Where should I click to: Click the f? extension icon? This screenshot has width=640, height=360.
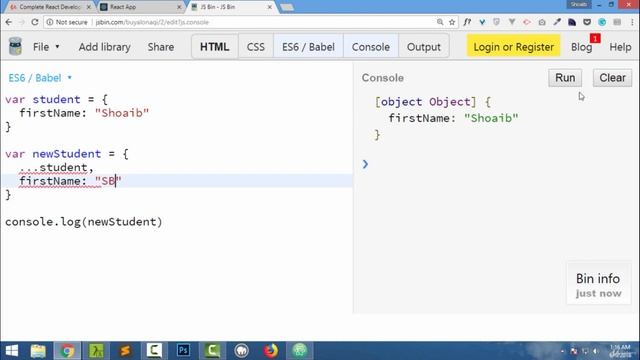click(x=467, y=22)
